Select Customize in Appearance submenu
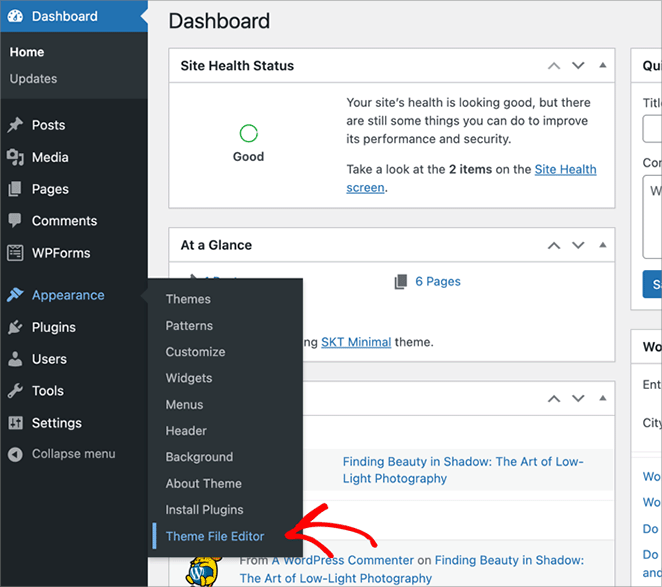662x587 pixels. coord(195,352)
